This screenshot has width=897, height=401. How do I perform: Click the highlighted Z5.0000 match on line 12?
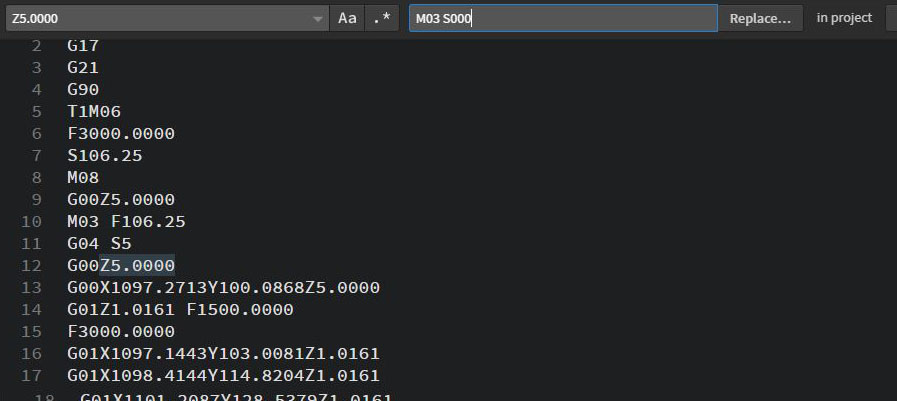137,265
